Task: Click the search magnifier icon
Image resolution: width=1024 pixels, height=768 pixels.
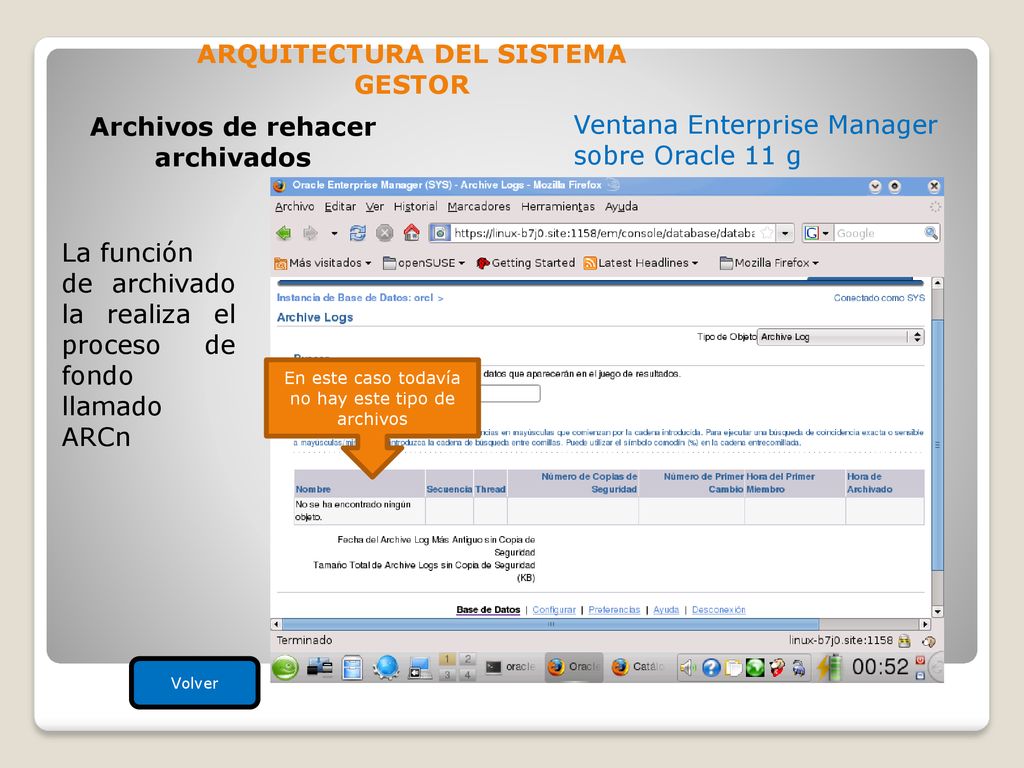Action: 931,232
